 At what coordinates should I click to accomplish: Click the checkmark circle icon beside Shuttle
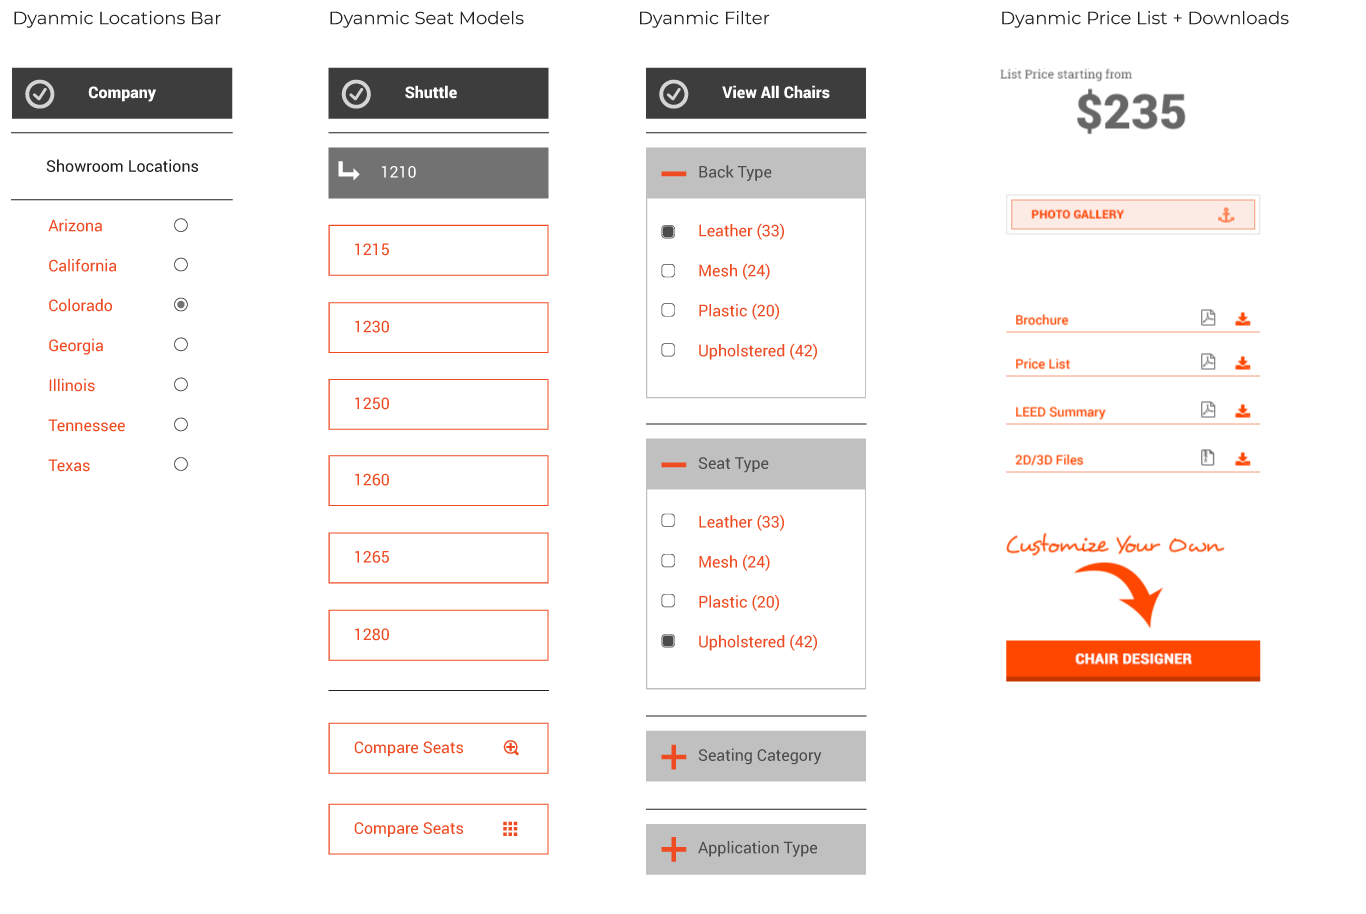[356, 94]
